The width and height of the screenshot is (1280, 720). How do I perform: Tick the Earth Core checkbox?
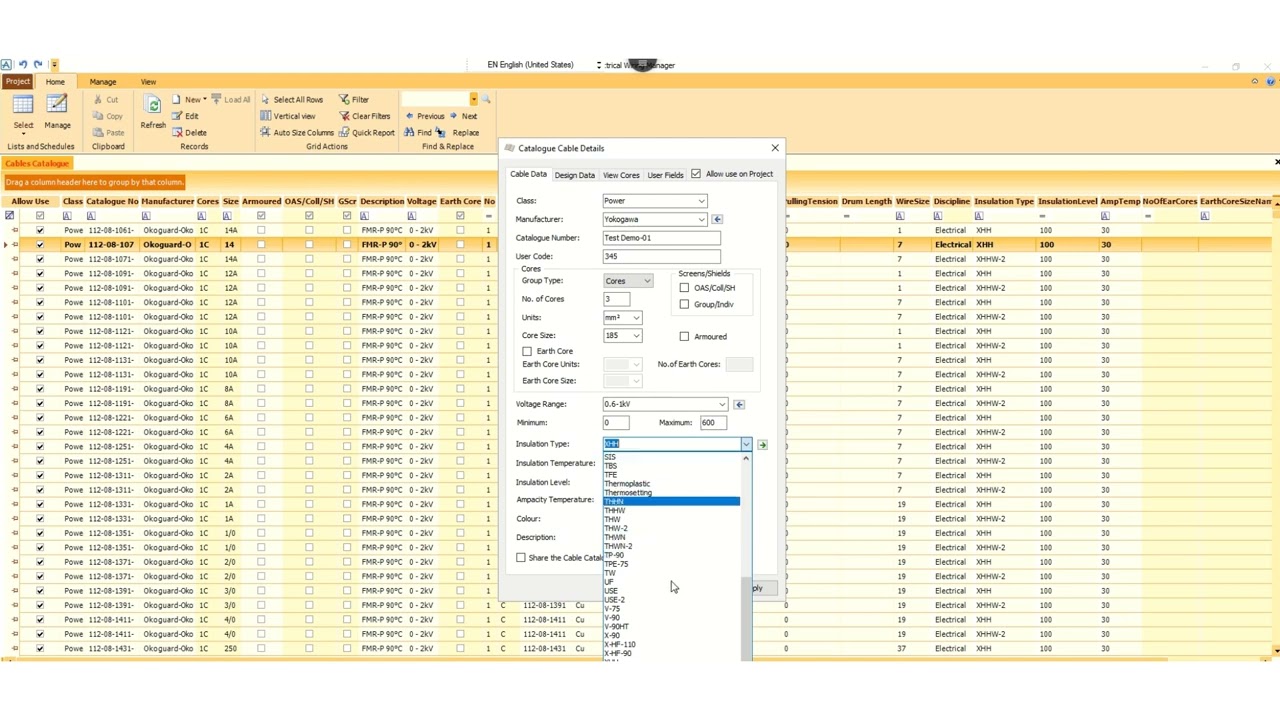point(527,351)
